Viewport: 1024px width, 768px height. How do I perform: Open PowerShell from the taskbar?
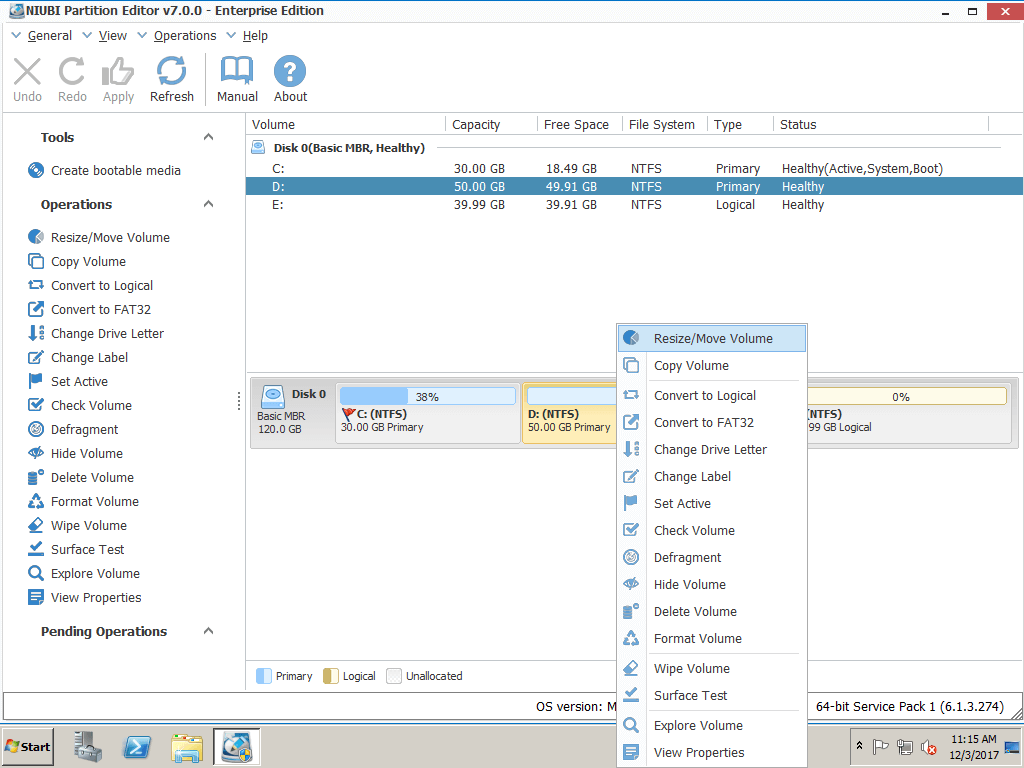click(137, 747)
